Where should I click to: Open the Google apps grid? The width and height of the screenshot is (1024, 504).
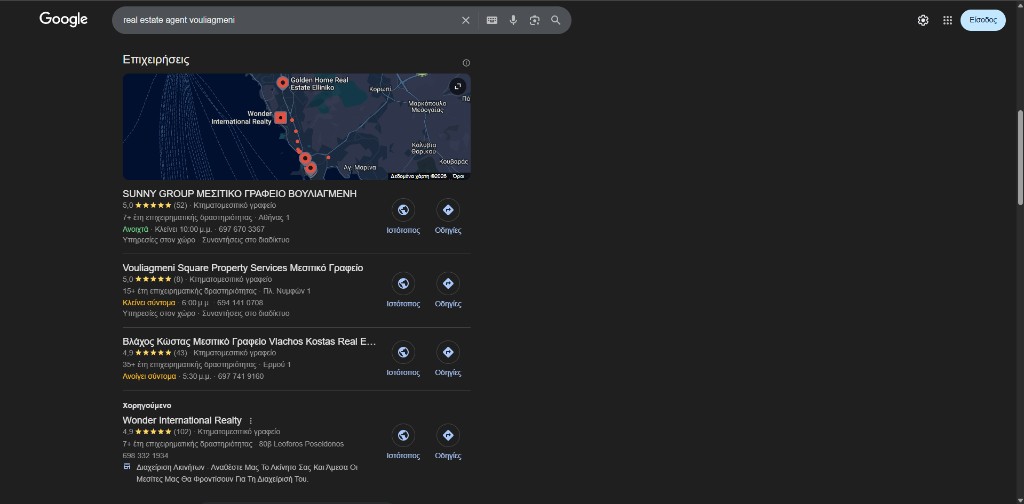coord(948,20)
